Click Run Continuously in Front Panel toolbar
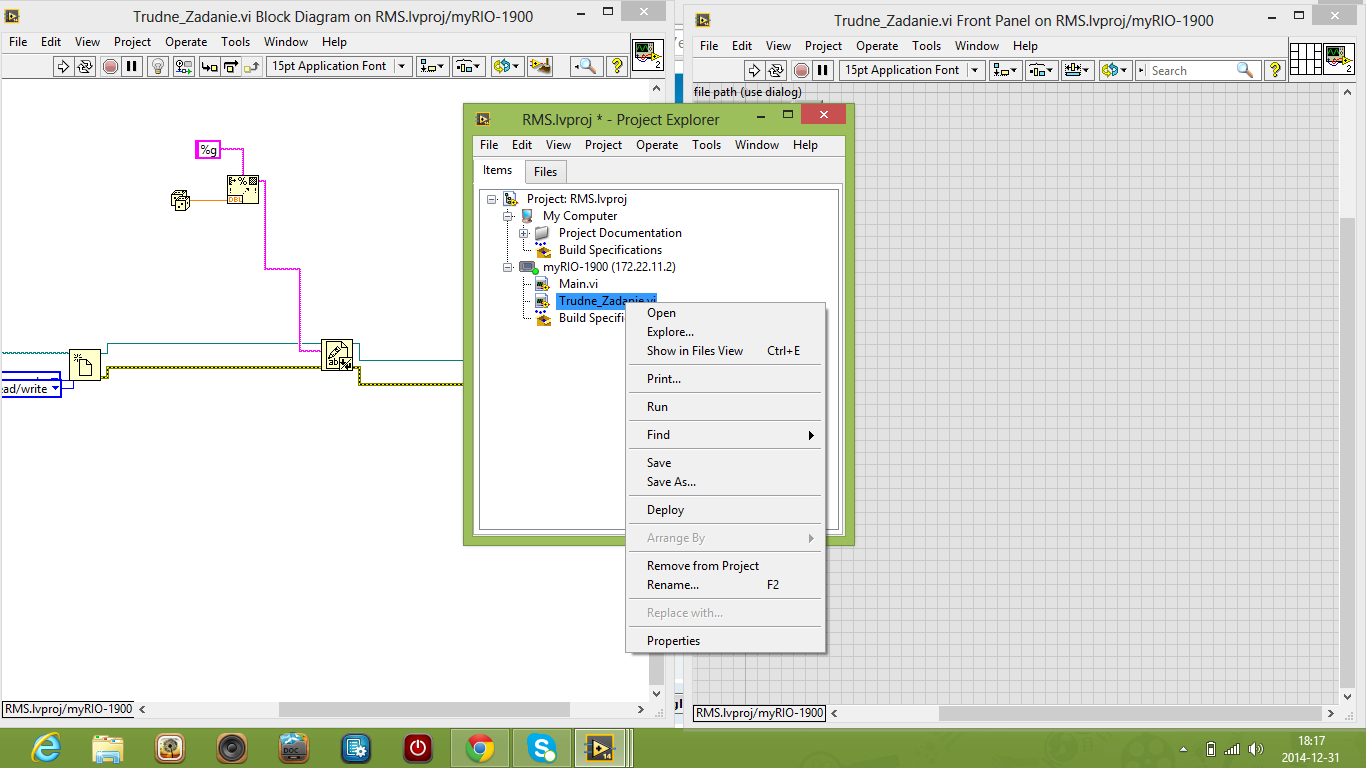 (777, 70)
